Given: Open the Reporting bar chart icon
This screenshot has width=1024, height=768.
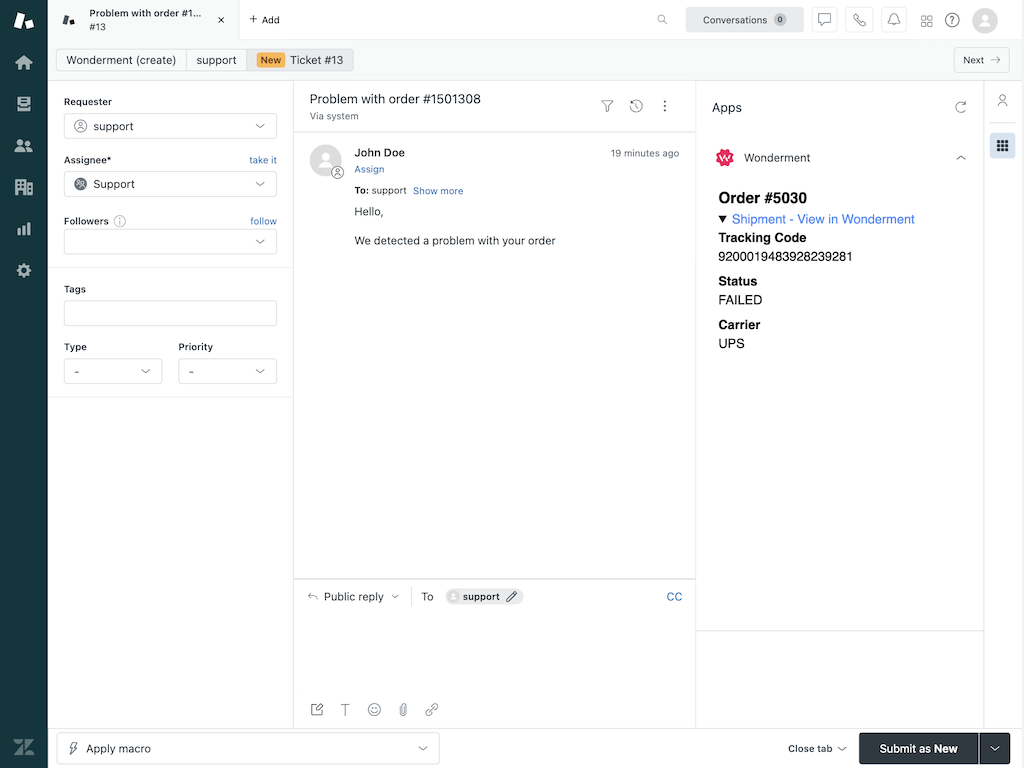Looking at the screenshot, I should (24, 229).
